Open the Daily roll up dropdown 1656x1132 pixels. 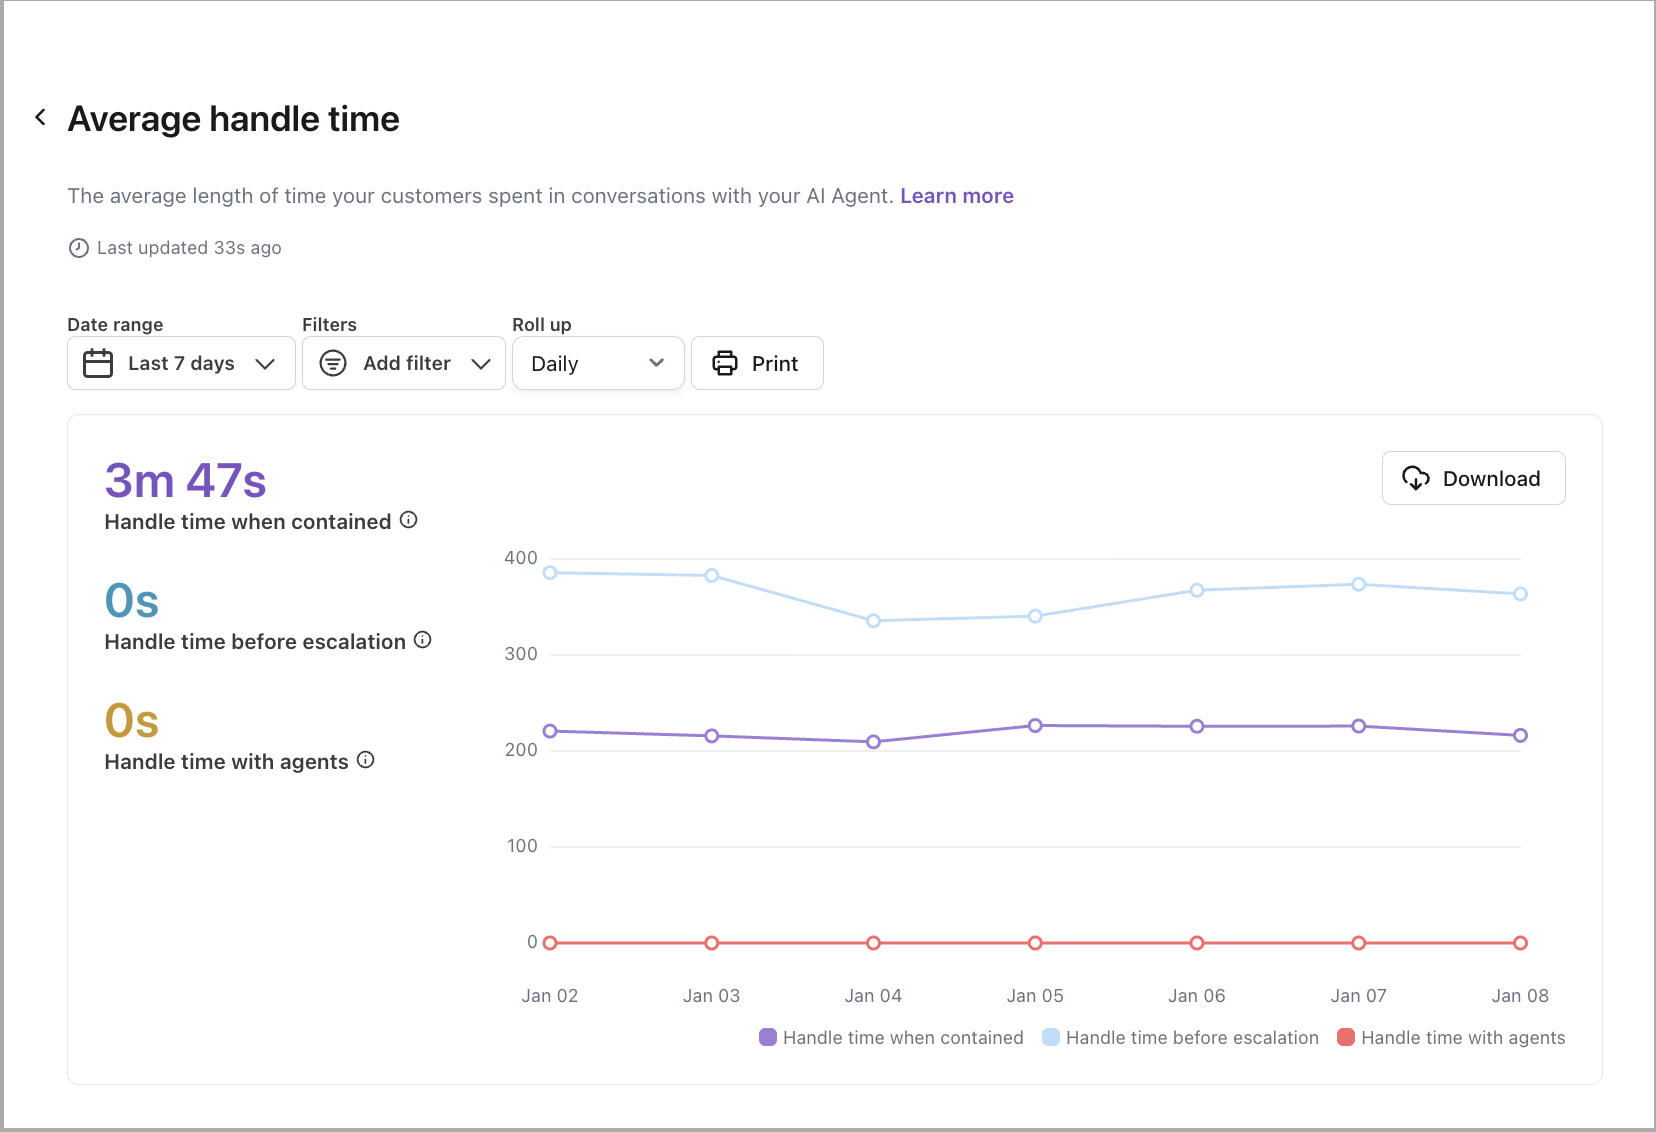pos(597,363)
